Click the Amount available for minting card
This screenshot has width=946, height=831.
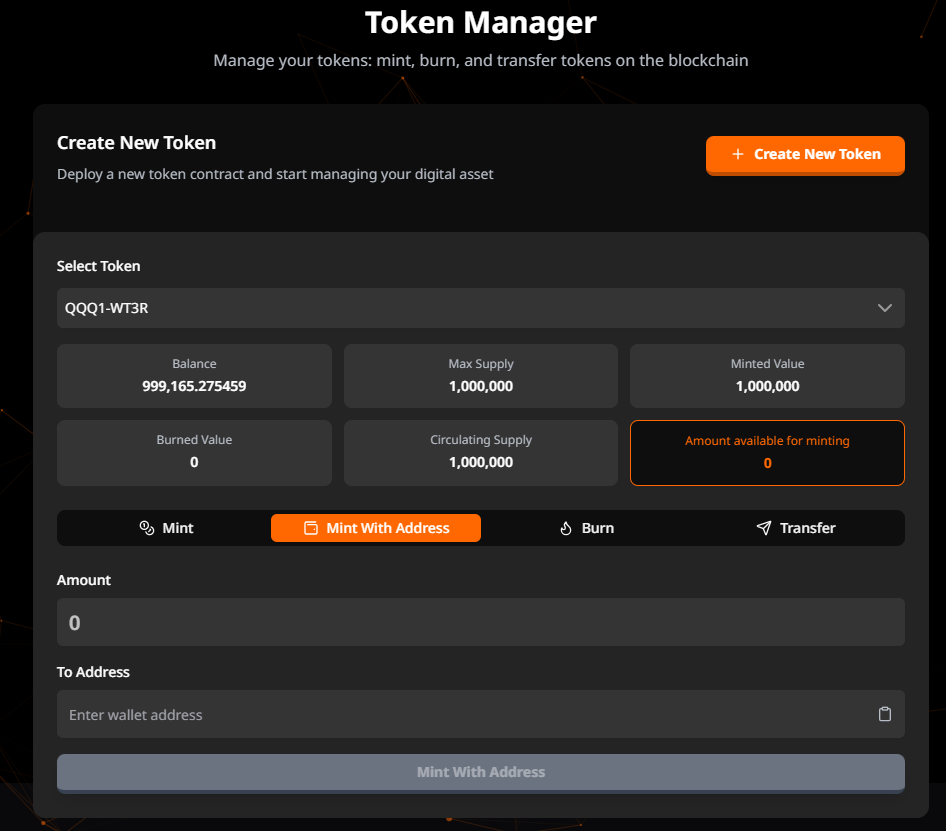point(767,453)
